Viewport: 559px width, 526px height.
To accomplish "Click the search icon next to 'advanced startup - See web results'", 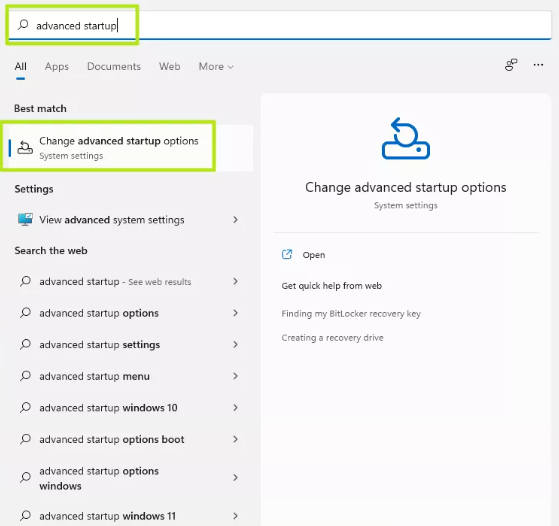I will click(x=25, y=281).
